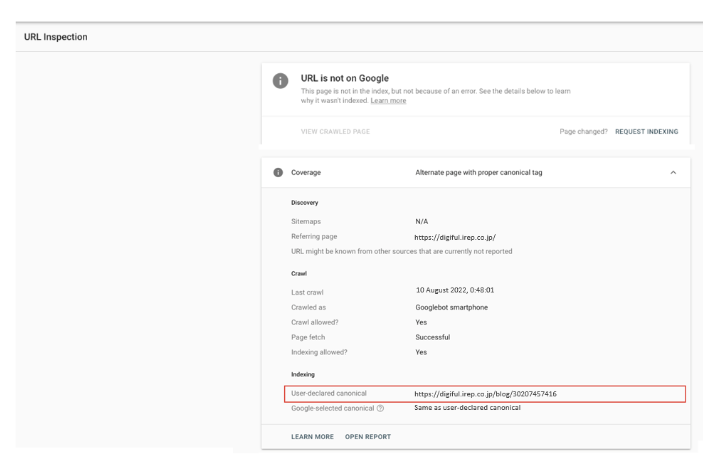
Task: Select the user-declared canonical blog URL
Action: coord(485,394)
